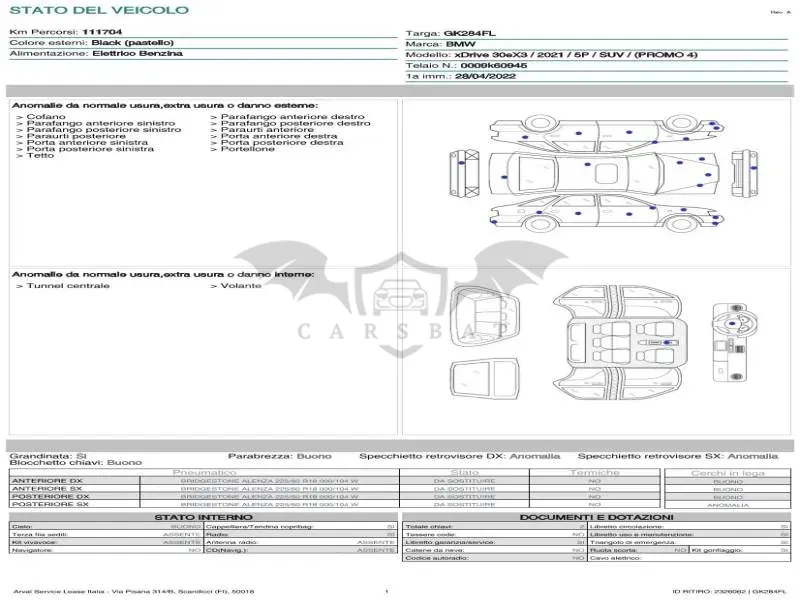Select the "Tetto" list entry
Screen dimensions: 800x600
(40, 156)
